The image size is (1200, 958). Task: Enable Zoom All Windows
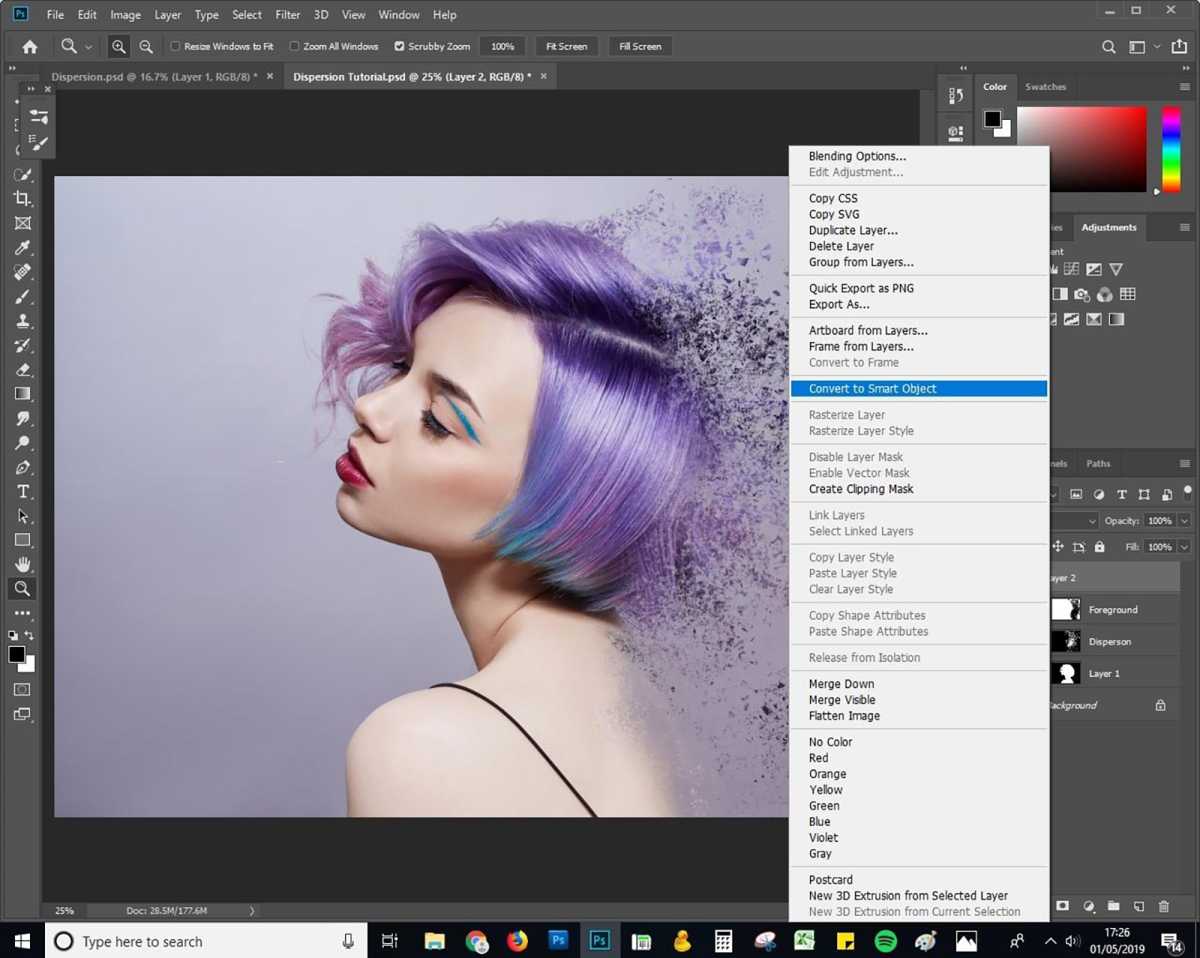tap(294, 46)
